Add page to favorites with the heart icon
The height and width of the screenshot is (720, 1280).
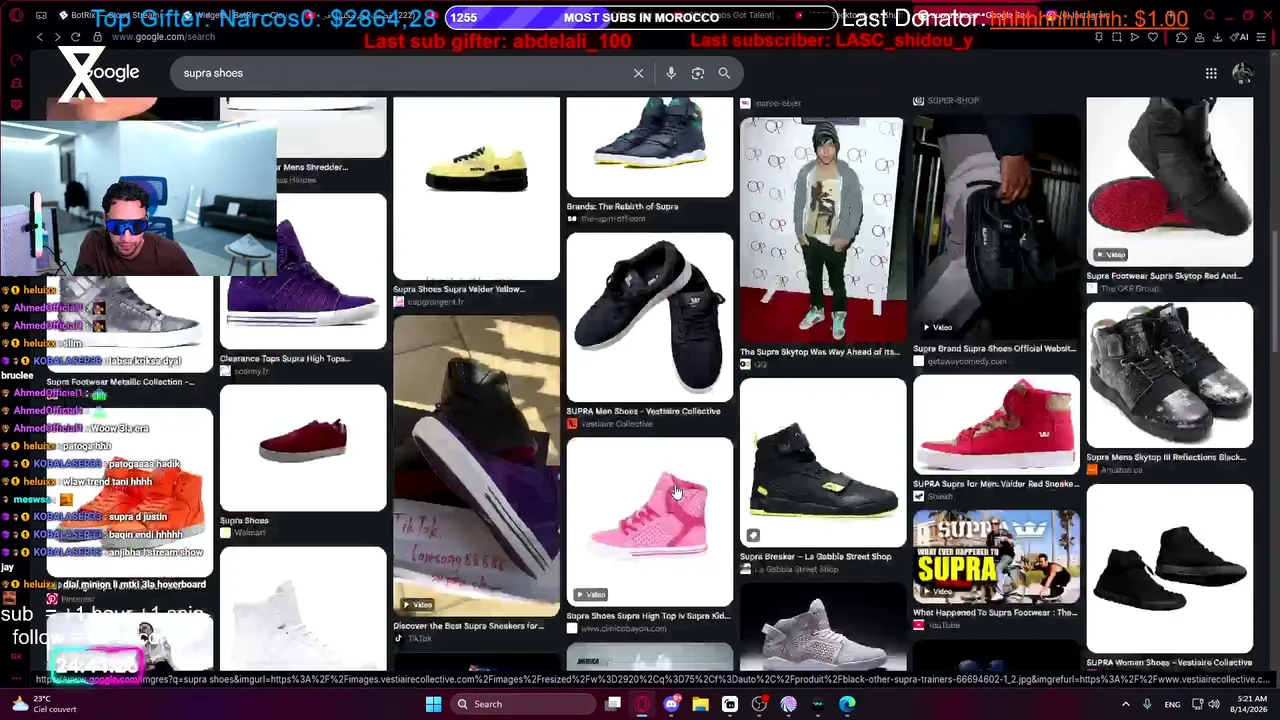coord(1153,37)
